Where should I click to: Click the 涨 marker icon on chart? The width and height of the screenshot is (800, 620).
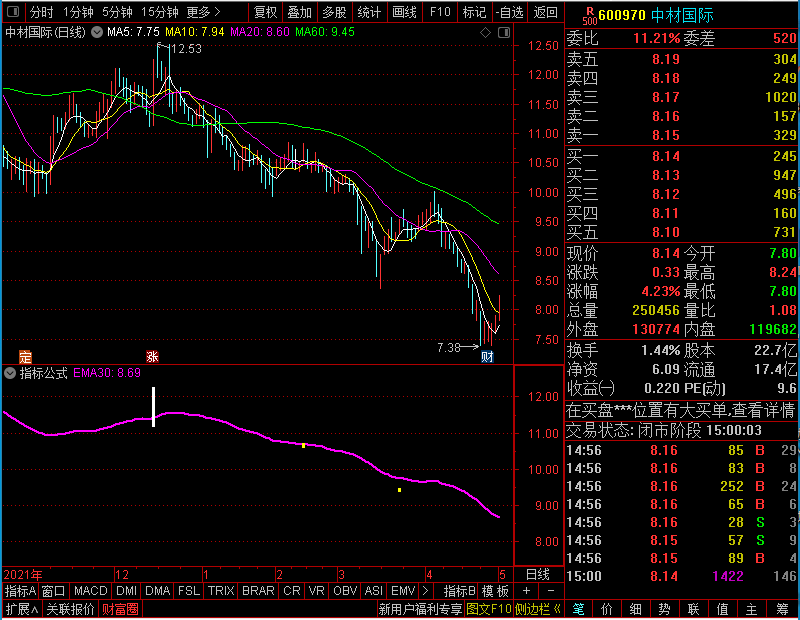152,357
